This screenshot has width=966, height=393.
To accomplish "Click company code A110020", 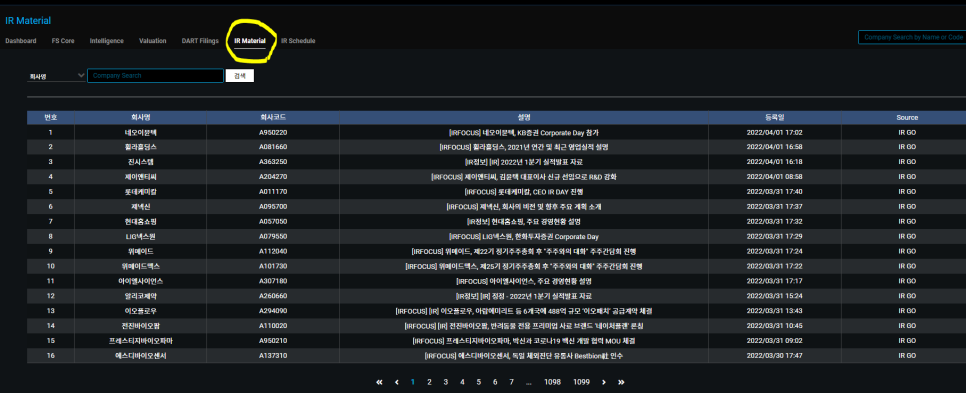I will (273, 326).
